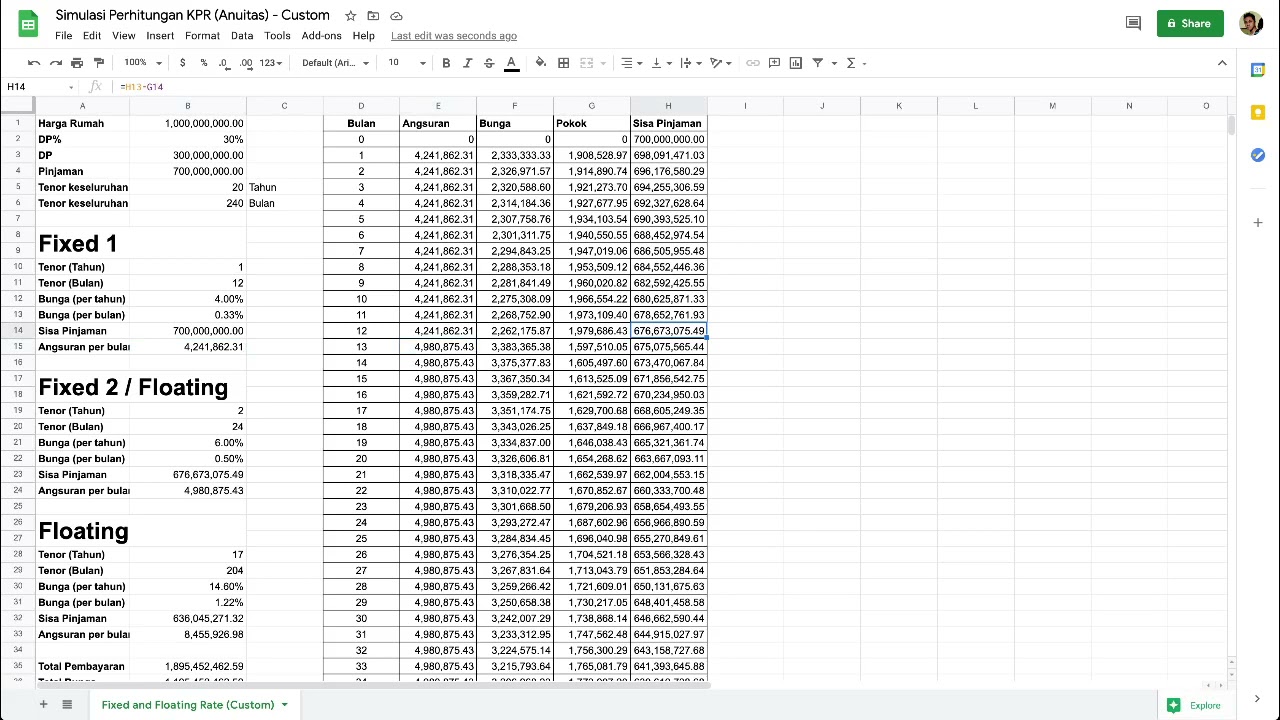Screen dimensions: 1280x720
Task: Click the green Share button
Action: tap(1190, 23)
